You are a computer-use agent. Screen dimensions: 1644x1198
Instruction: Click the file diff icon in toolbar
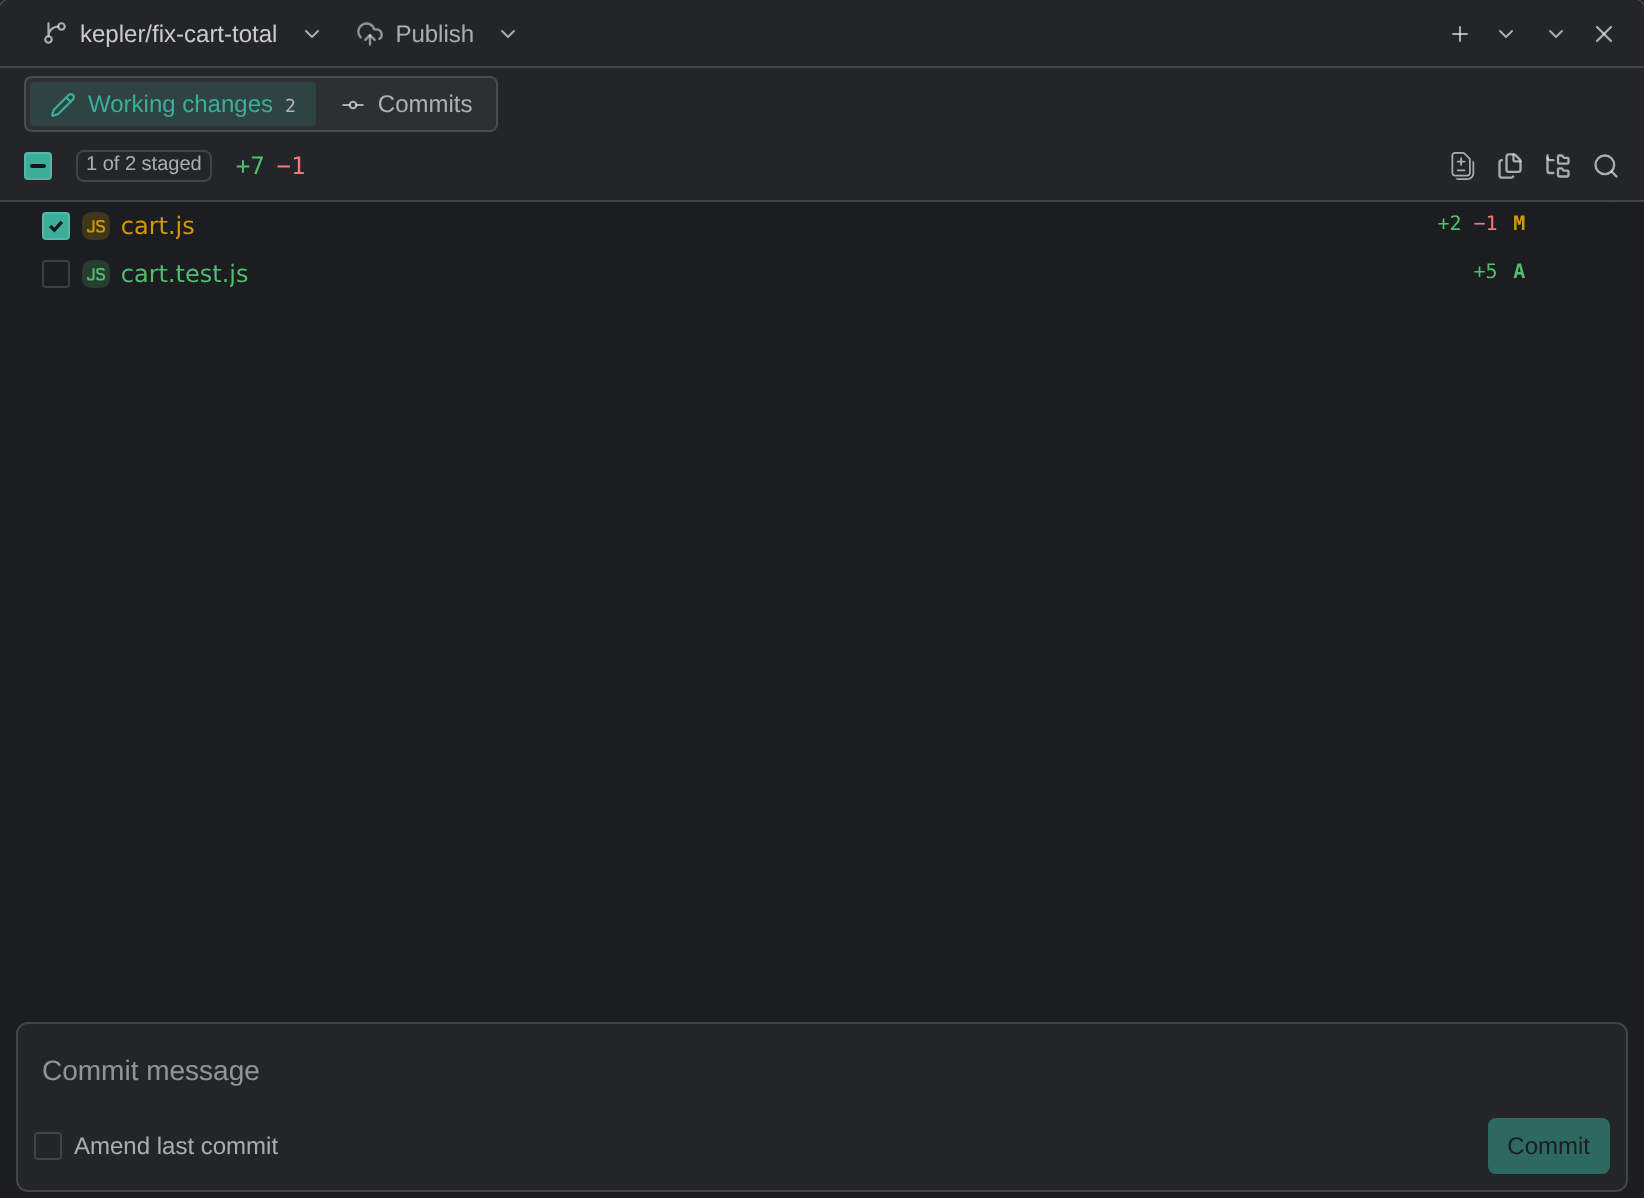pos(1462,166)
